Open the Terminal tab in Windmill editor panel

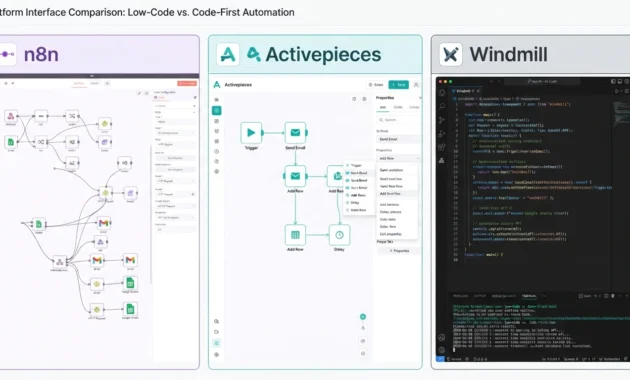[529, 296]
